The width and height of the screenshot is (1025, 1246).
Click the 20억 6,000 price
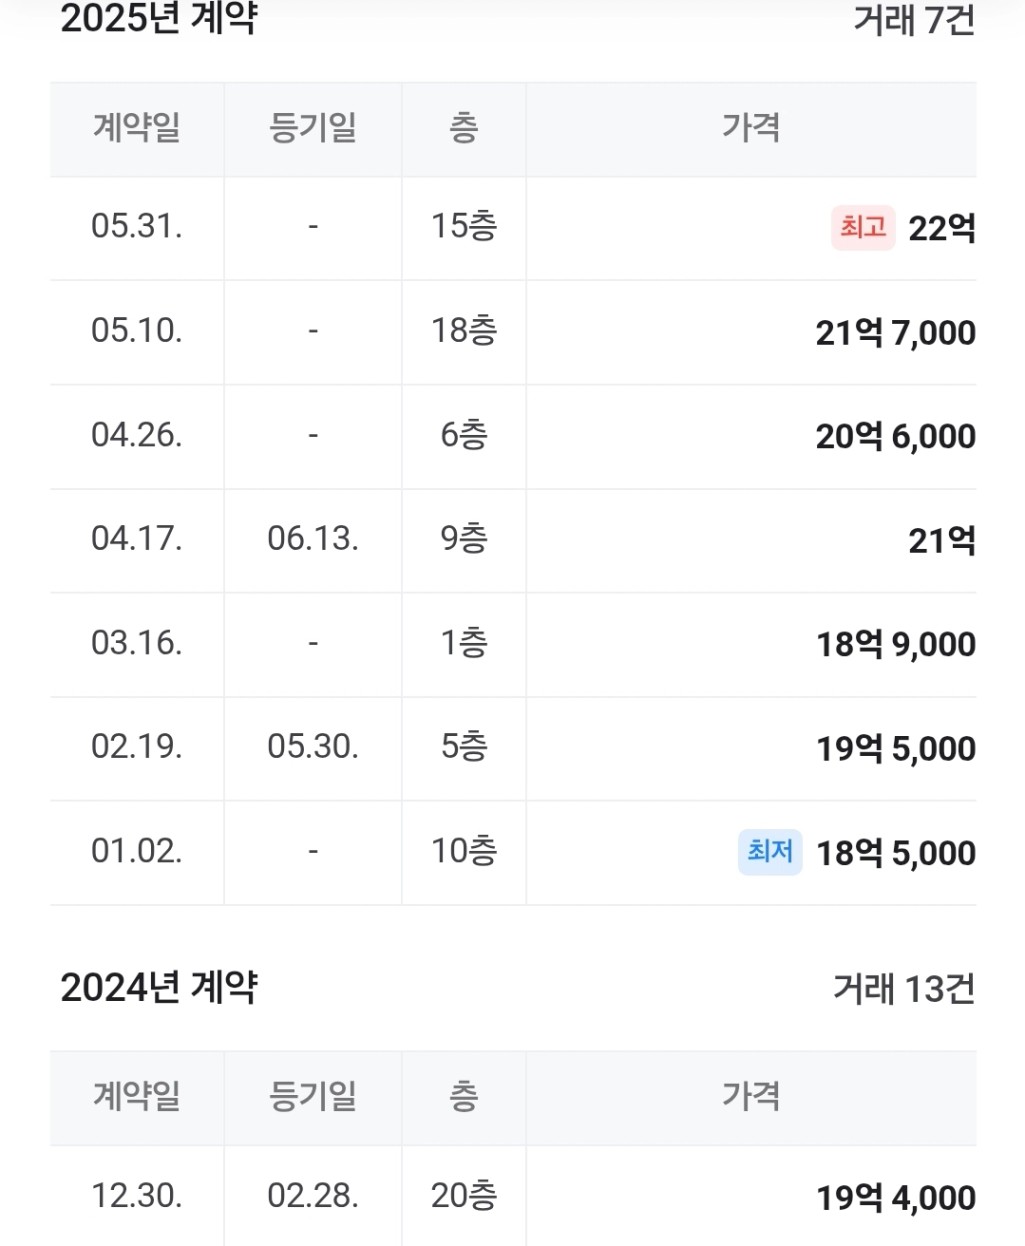point(896,437)
